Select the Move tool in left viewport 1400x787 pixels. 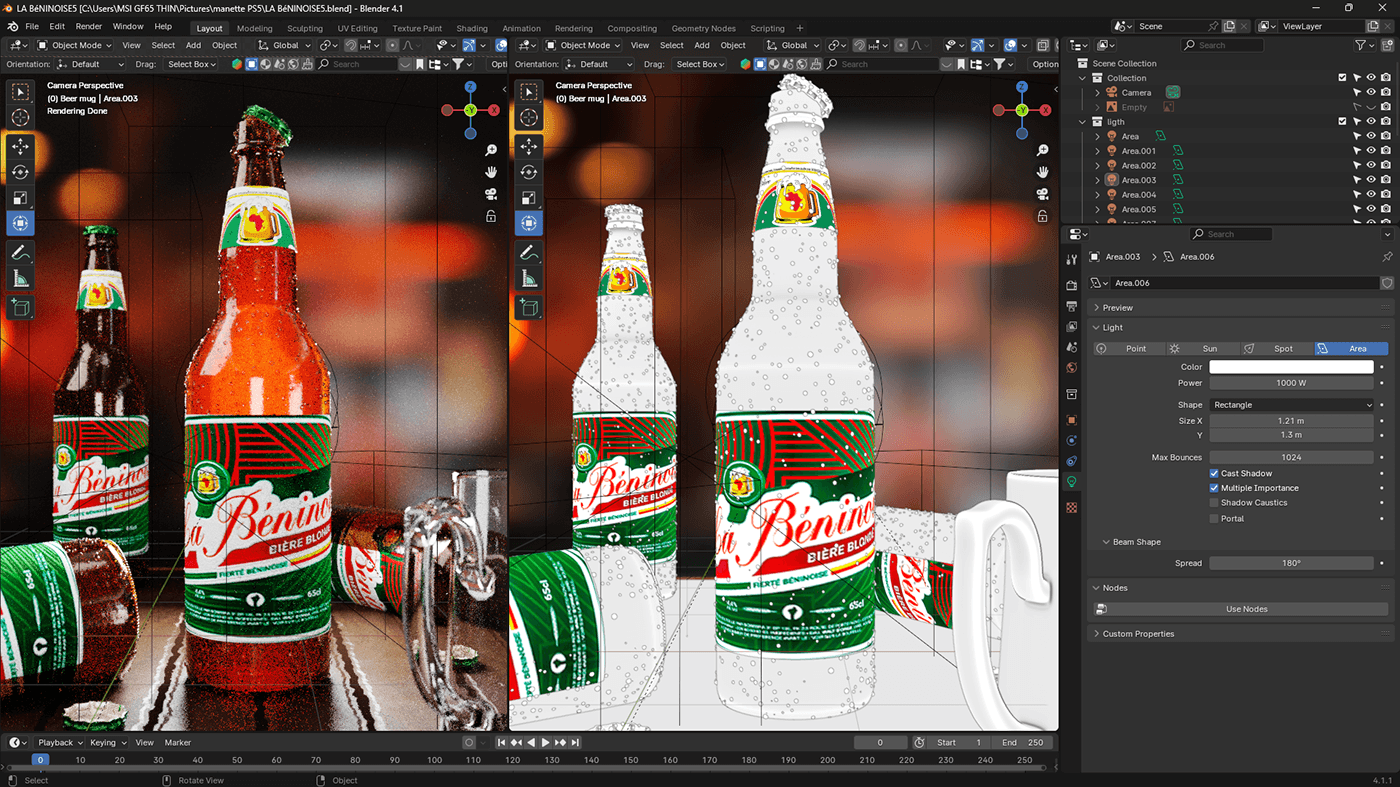click(x=20, y=147)
